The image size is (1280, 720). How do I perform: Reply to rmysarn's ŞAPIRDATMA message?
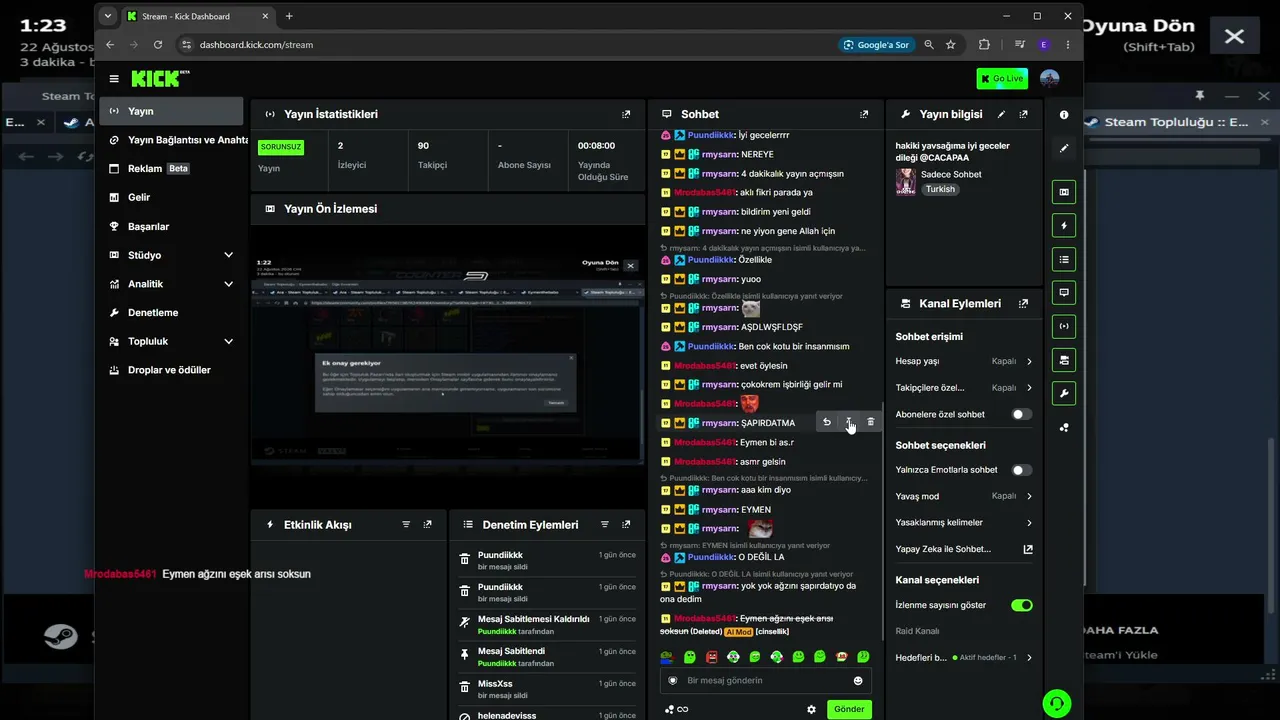coord(827,423)
